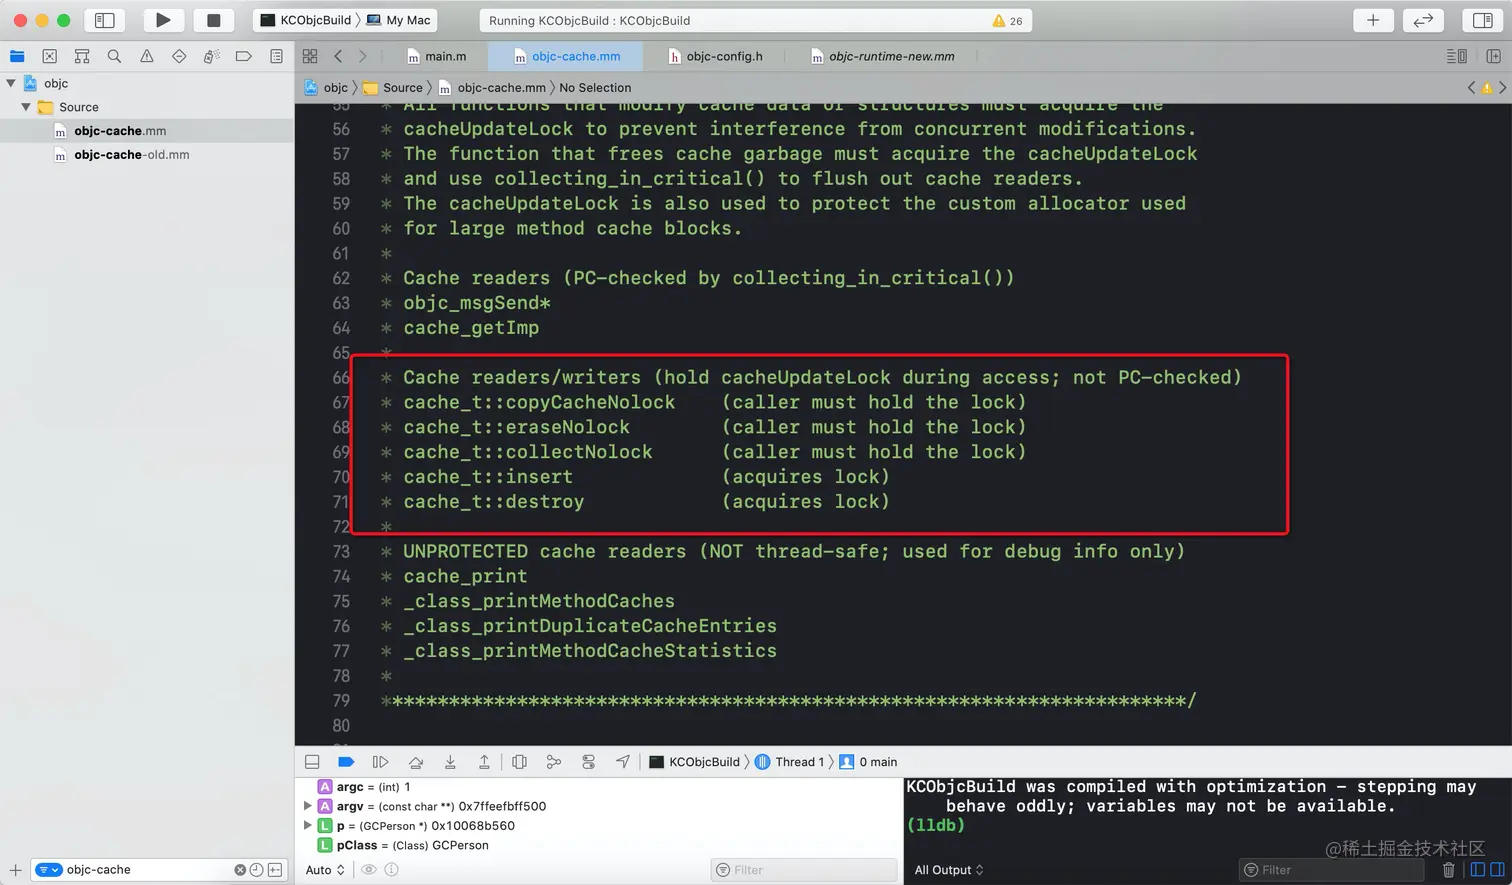The width and height of the screenshot is (1512, 885).
Task: Hide the debug area toggle
Action: [x=312, y=762]
